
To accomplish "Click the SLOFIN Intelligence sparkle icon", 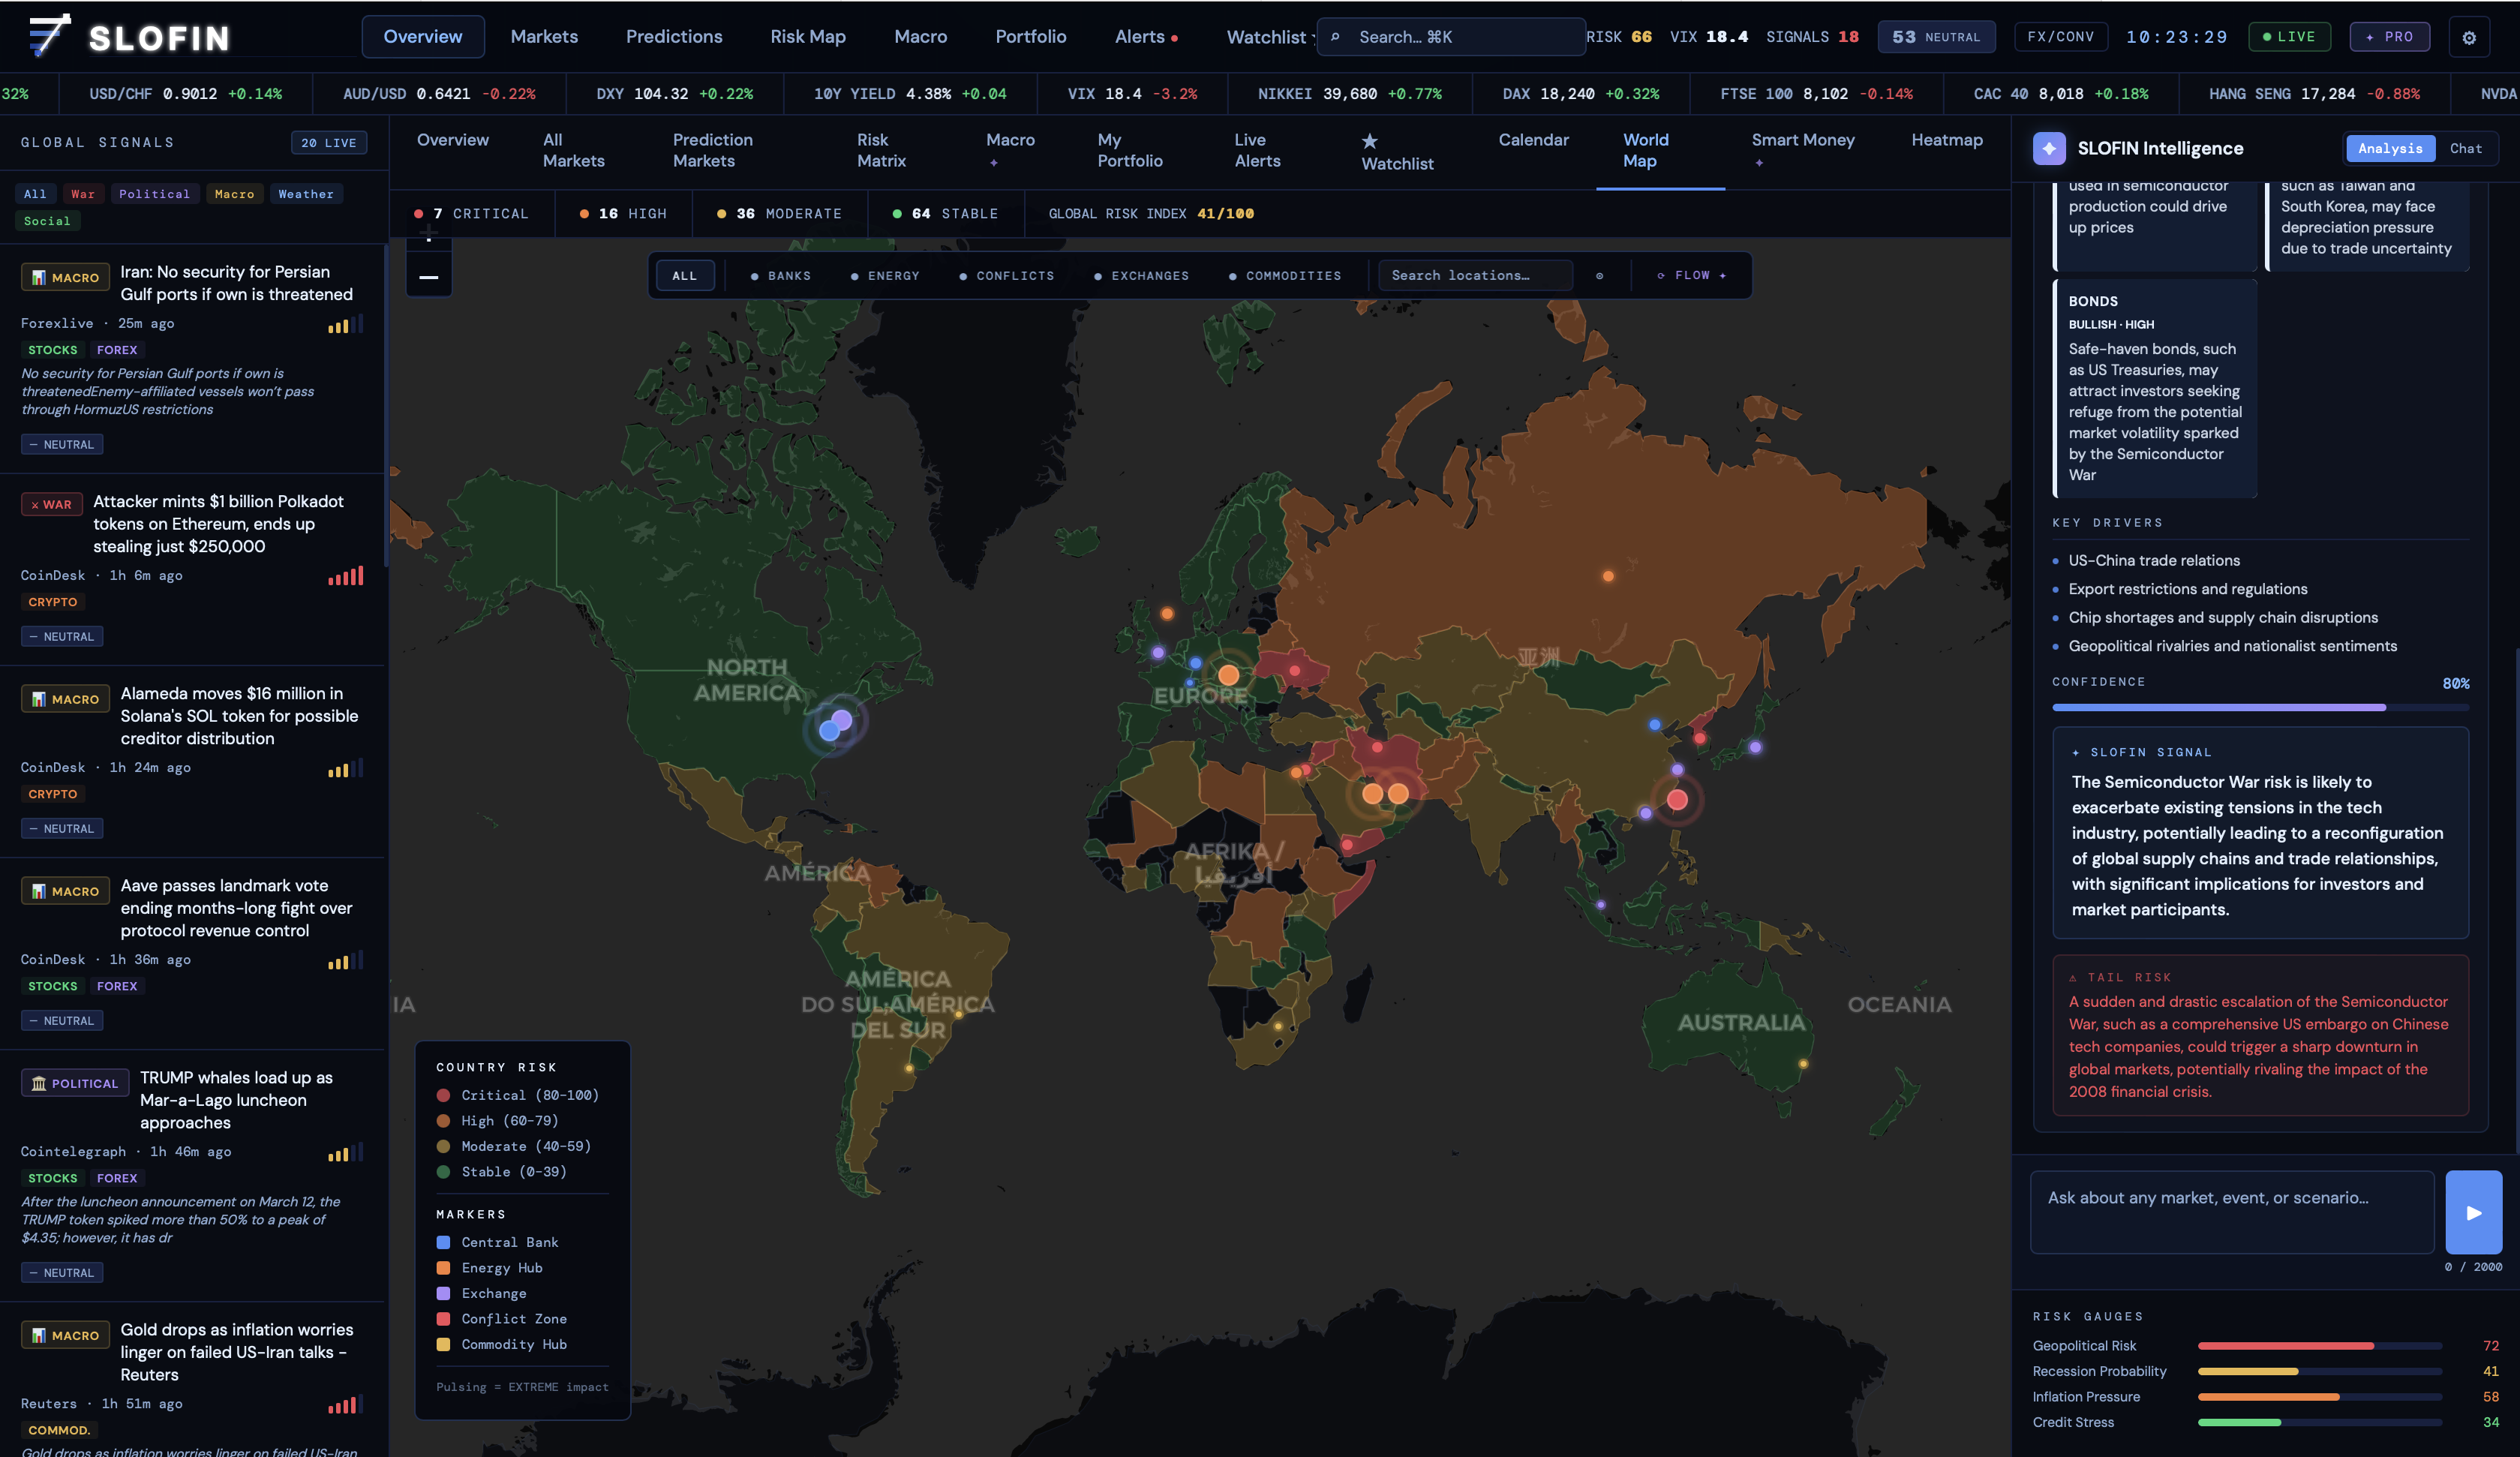I will (2049, 148).
